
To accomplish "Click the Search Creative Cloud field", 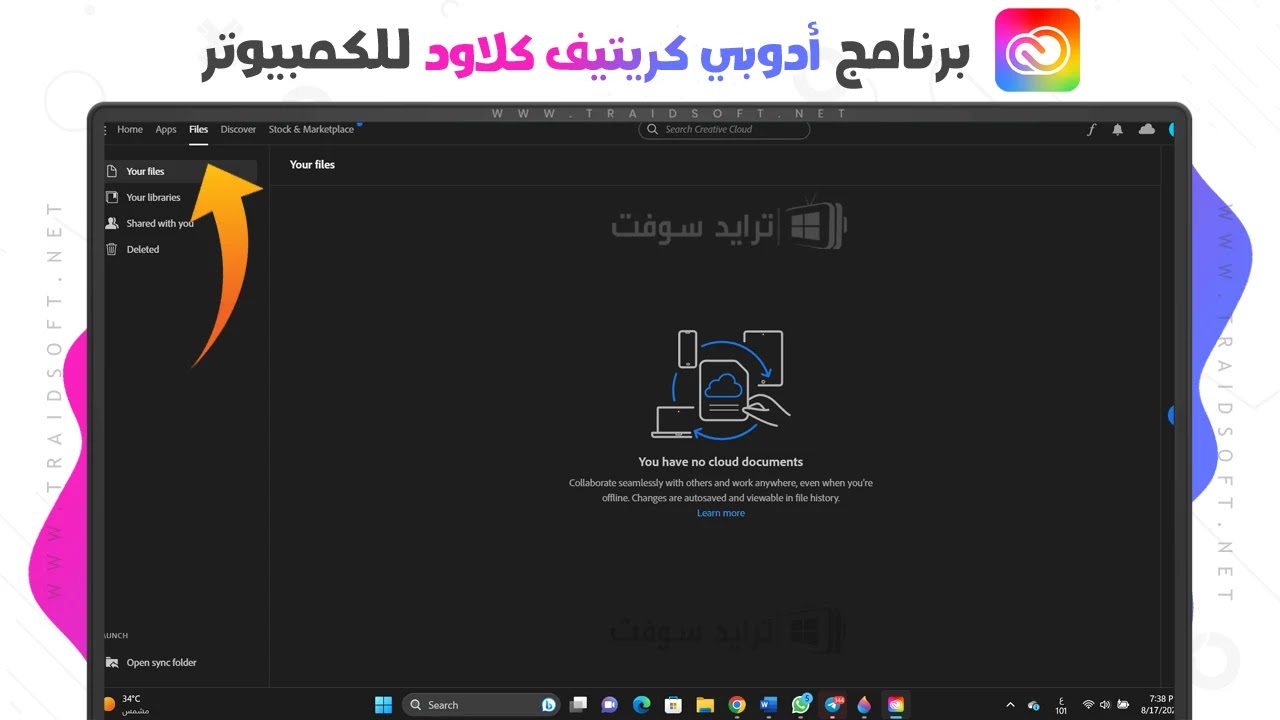I will click(724, 129).
